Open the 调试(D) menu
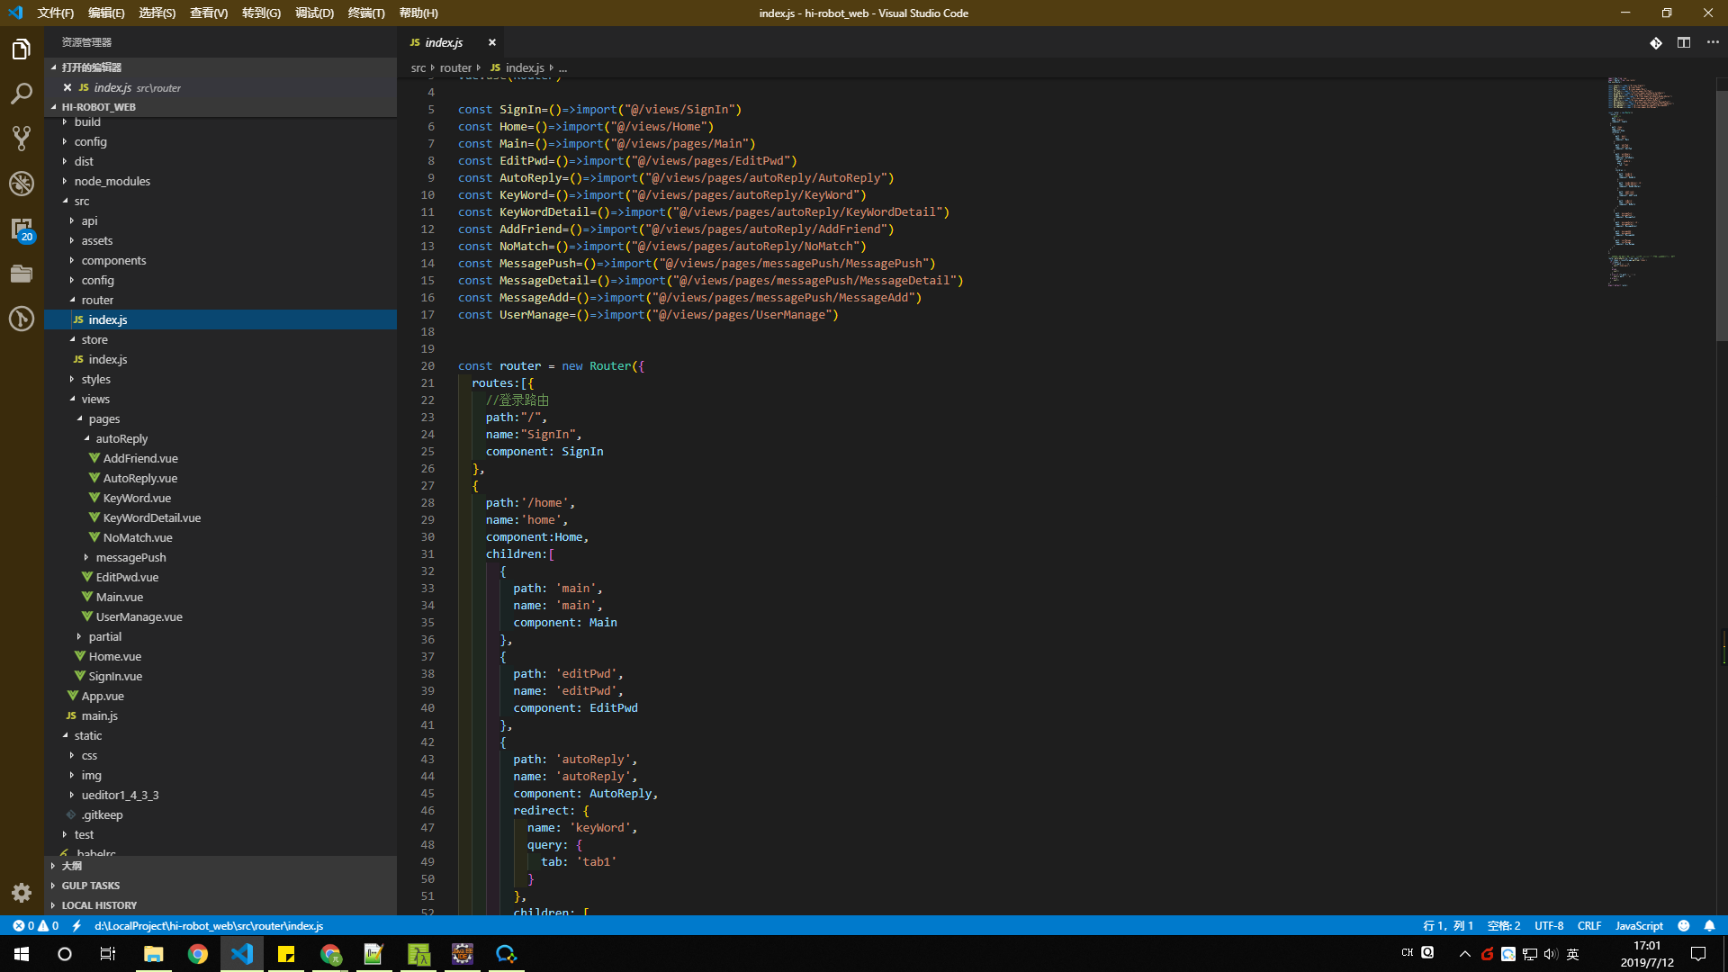The height and width of the screenshot is (972, 1728). tap(314, 13)
